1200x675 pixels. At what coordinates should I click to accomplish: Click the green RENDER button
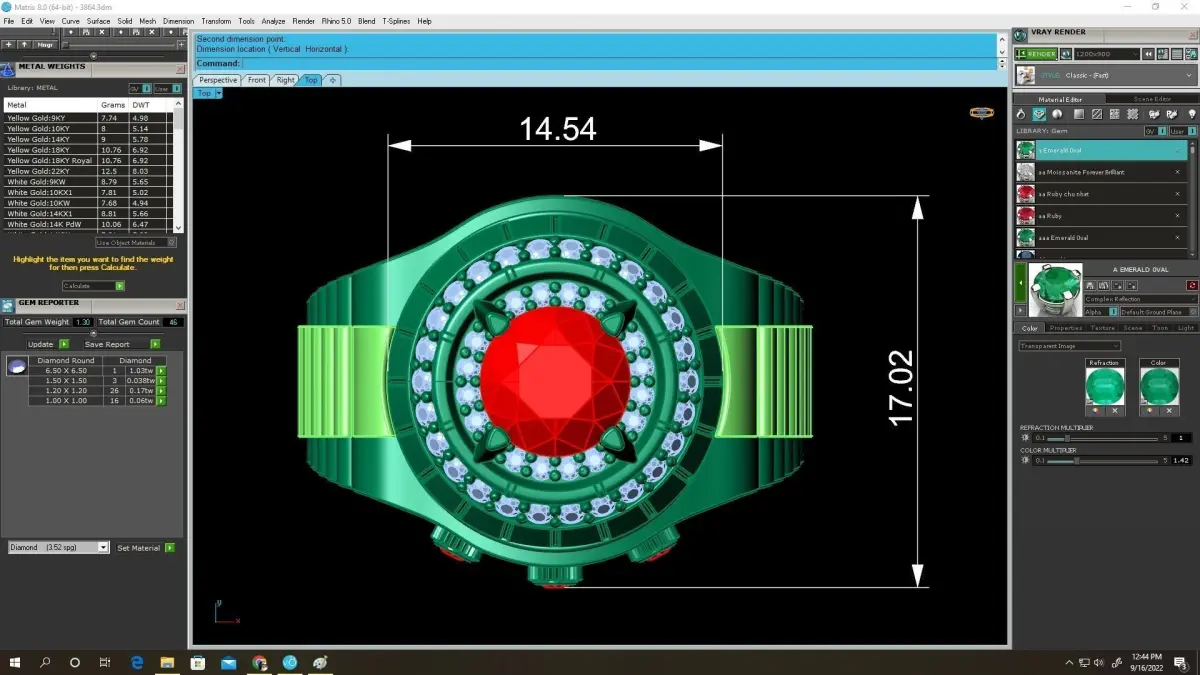(x=1036, y=54)
